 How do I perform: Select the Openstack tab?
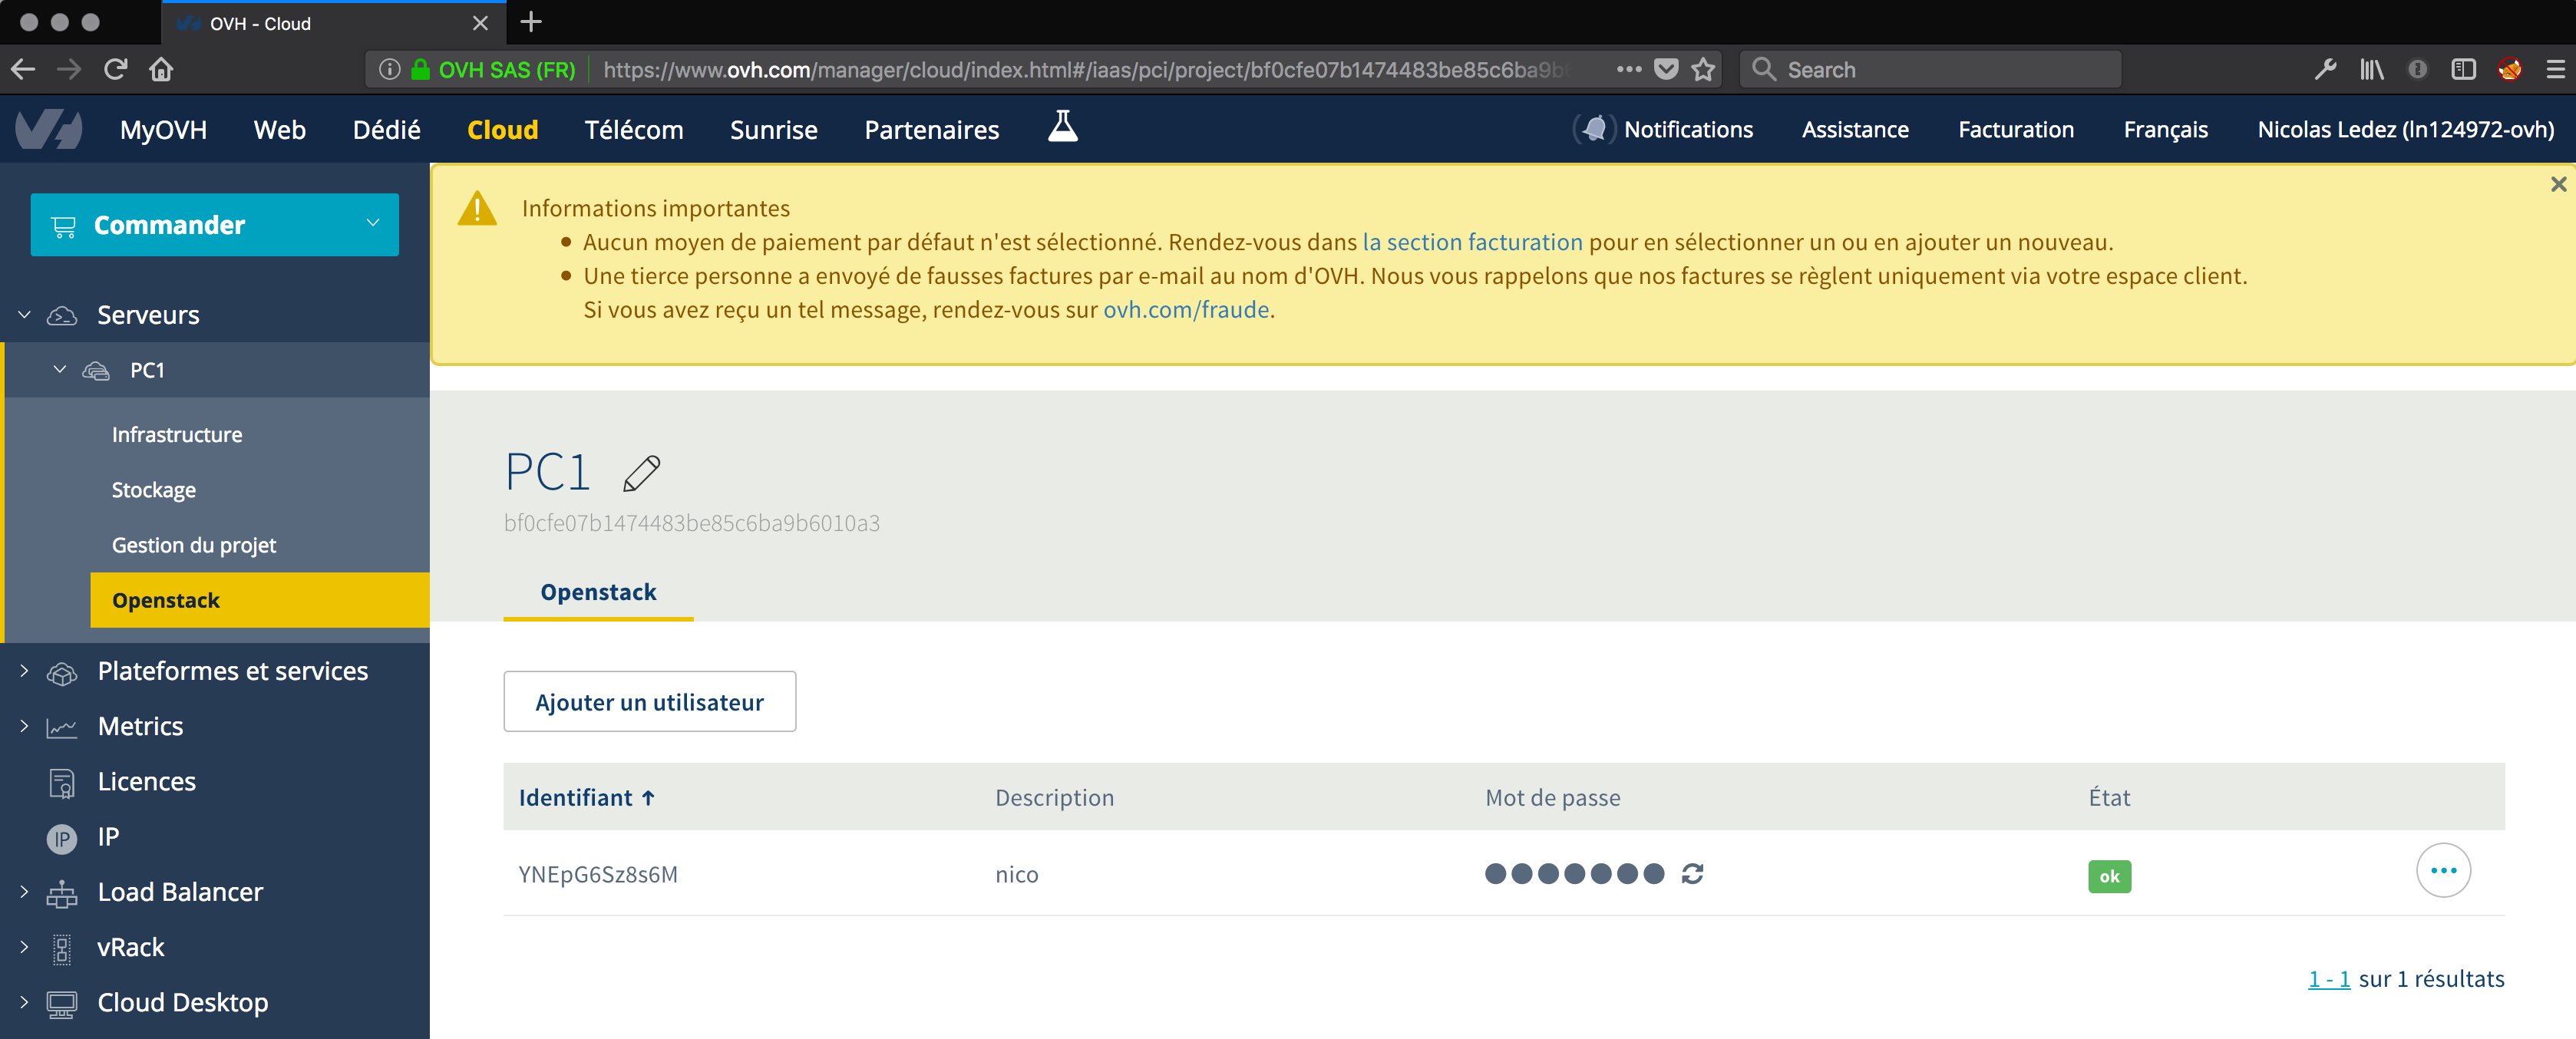(x=598, y=592)
